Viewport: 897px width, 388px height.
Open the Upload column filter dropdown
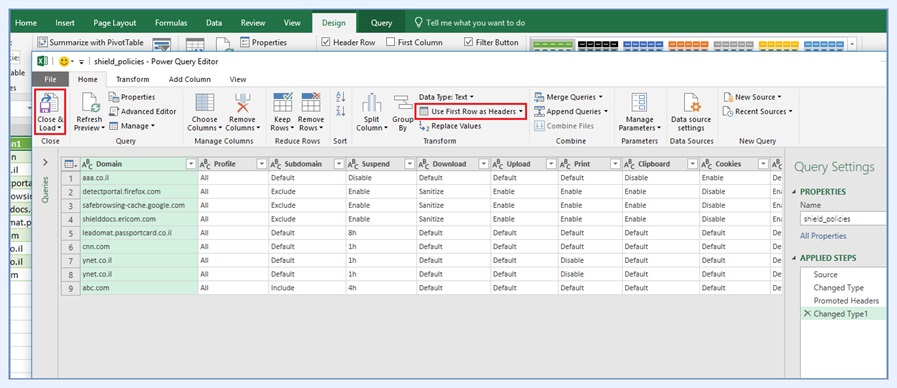[550, 164]
